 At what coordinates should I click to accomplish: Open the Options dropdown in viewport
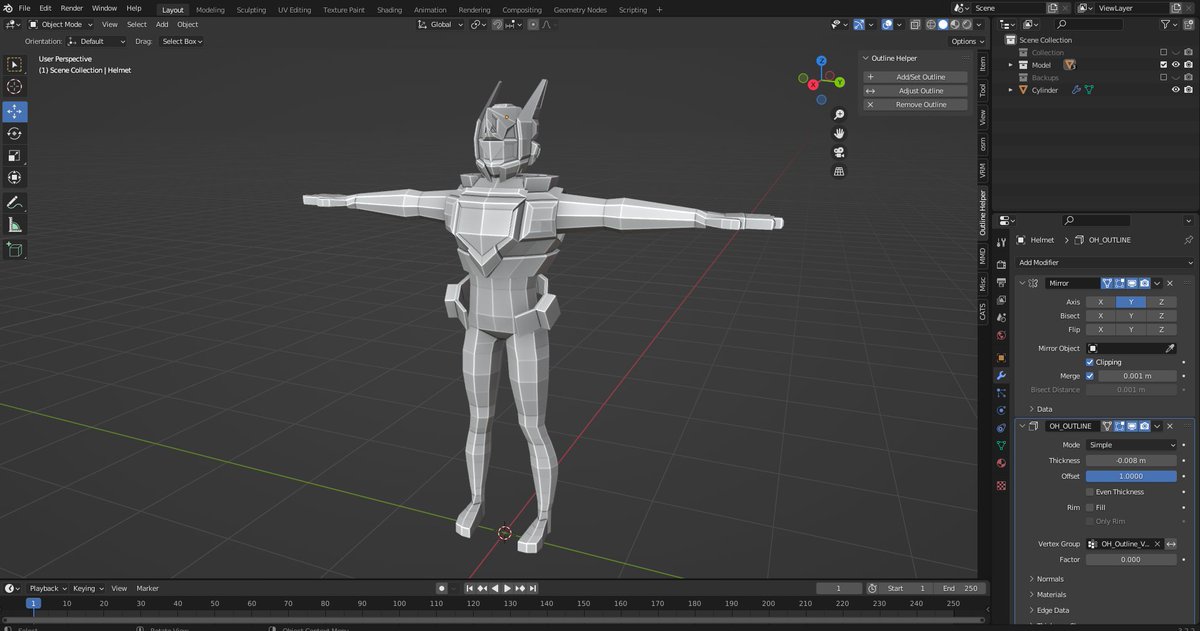click(967, 41)
